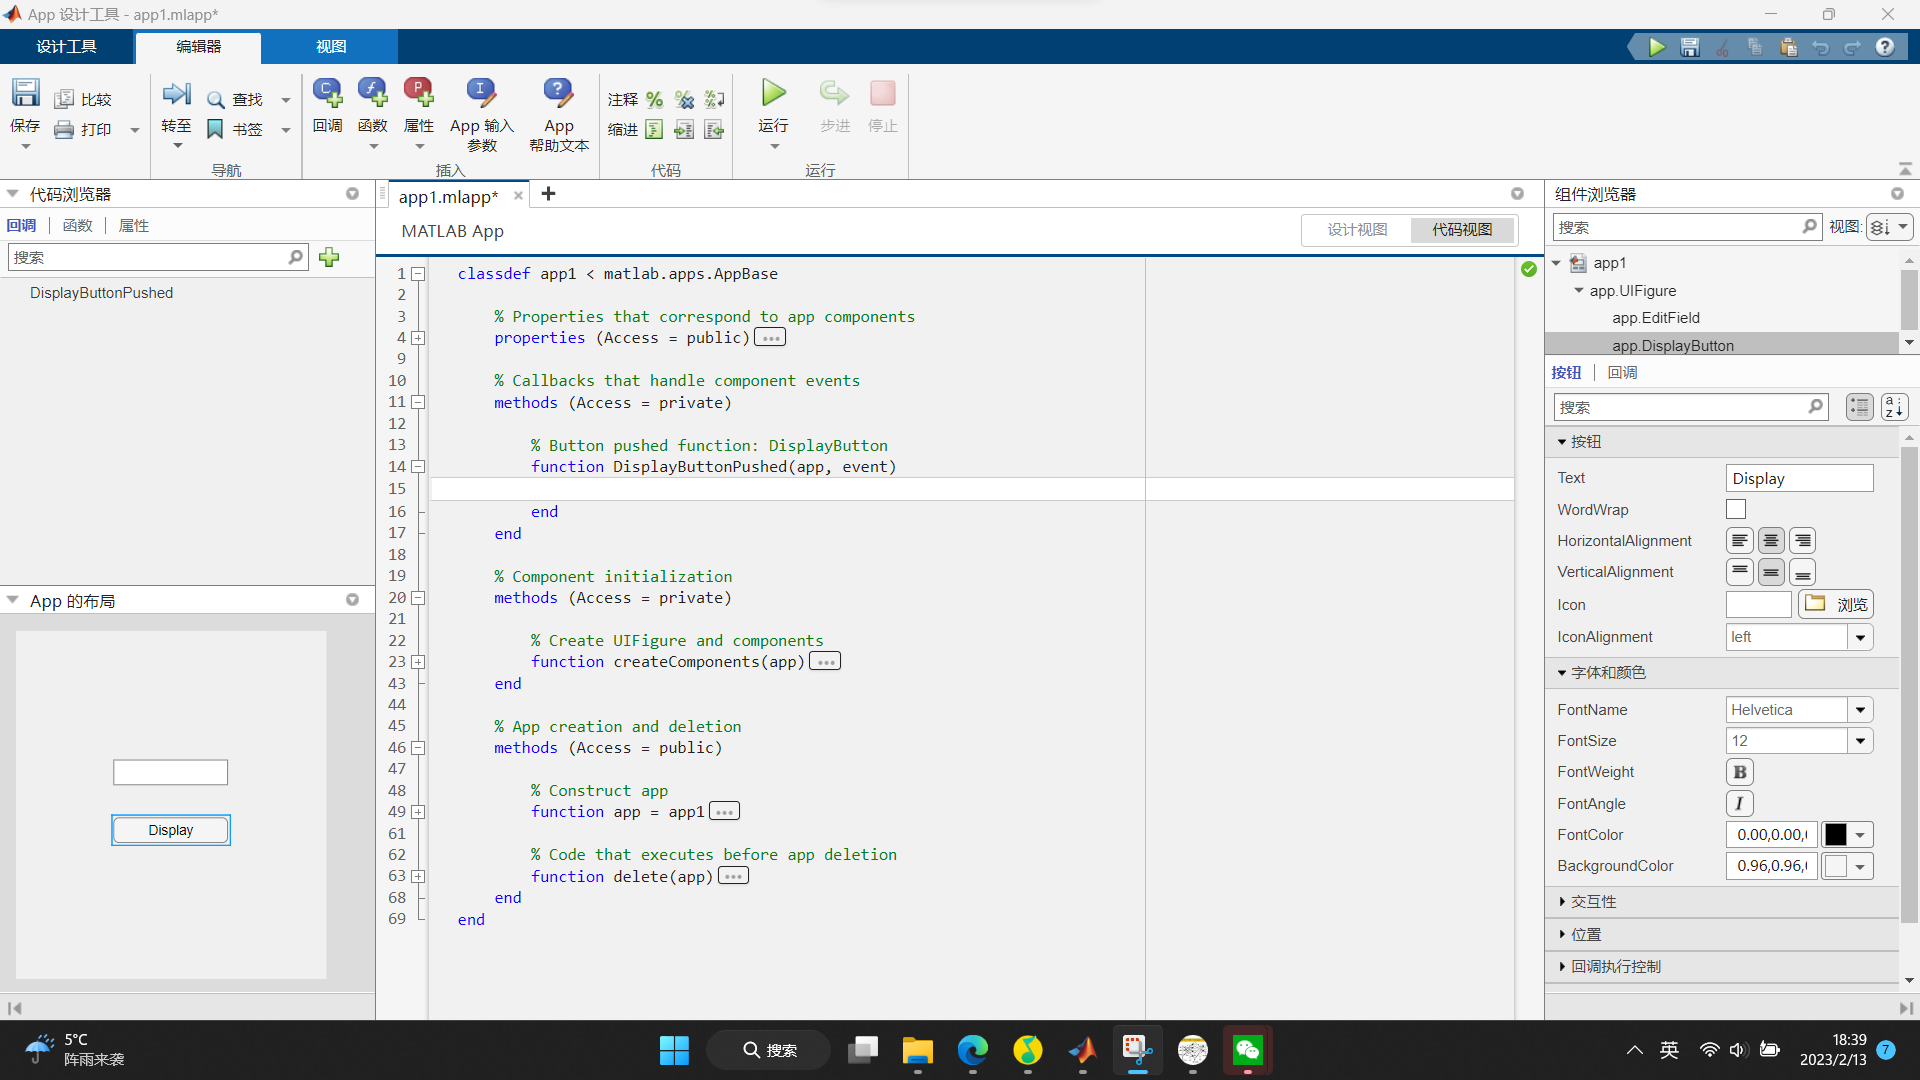Set HorizontalAlignment to center
Viewport: 1920px width, 1080px height.
(x=1770, y=540)
